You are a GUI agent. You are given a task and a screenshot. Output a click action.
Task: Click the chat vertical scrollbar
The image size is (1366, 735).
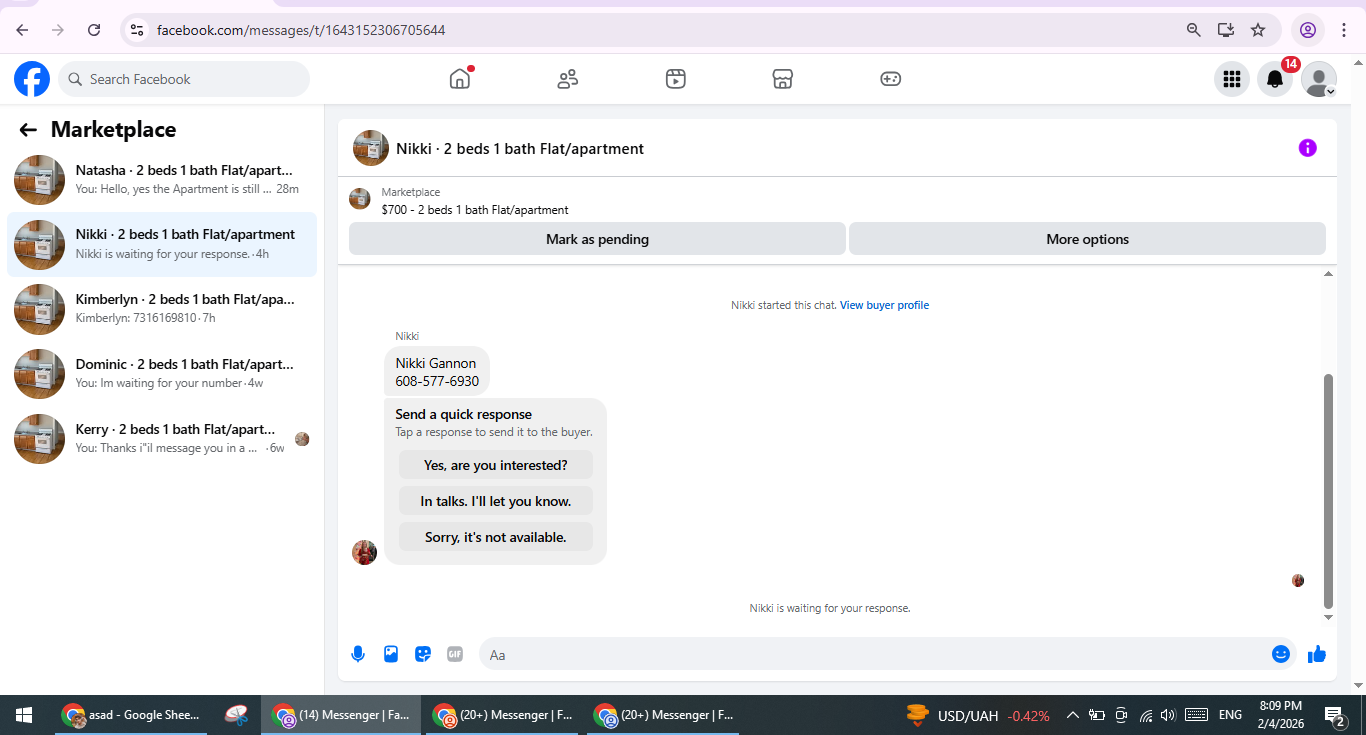[1328, 490]
